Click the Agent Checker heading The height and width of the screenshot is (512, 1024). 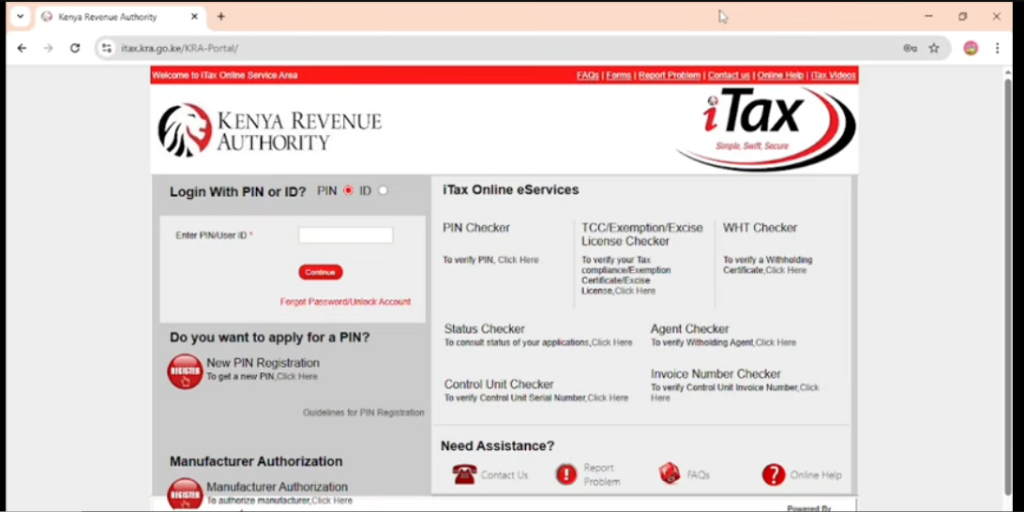(690, 329)
